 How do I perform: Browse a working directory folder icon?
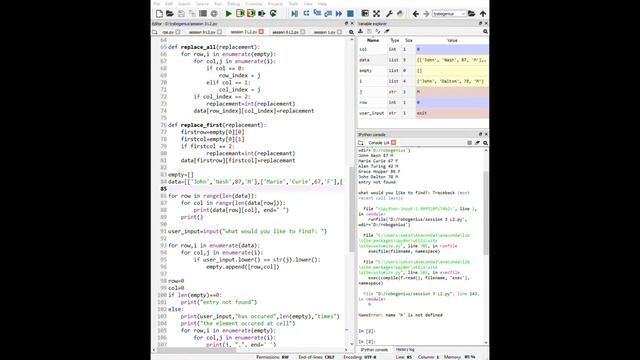(x=471, y=14)
